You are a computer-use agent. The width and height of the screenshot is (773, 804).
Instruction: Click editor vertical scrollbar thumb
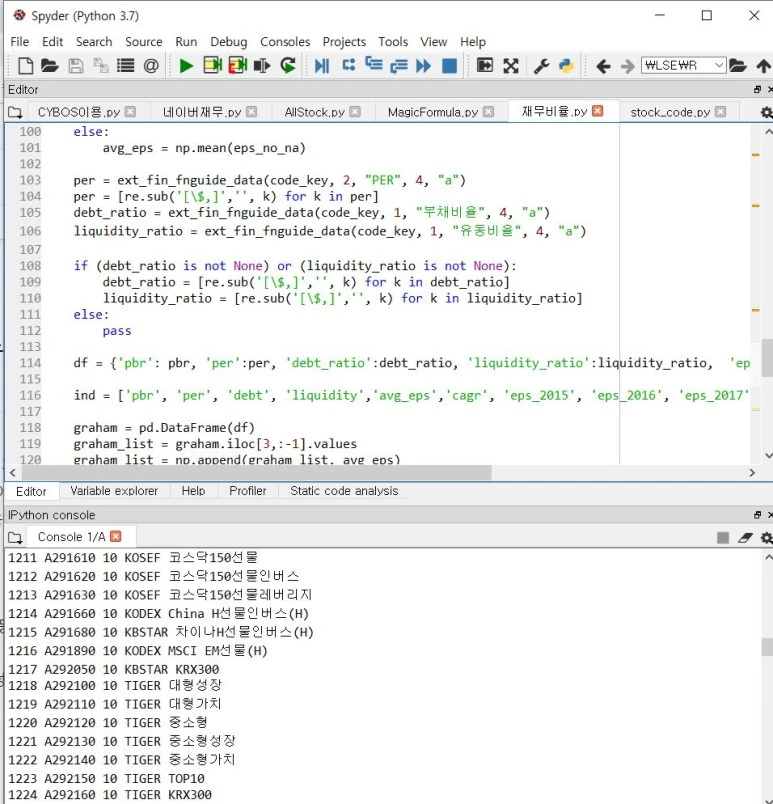click(x=767, y=358)
